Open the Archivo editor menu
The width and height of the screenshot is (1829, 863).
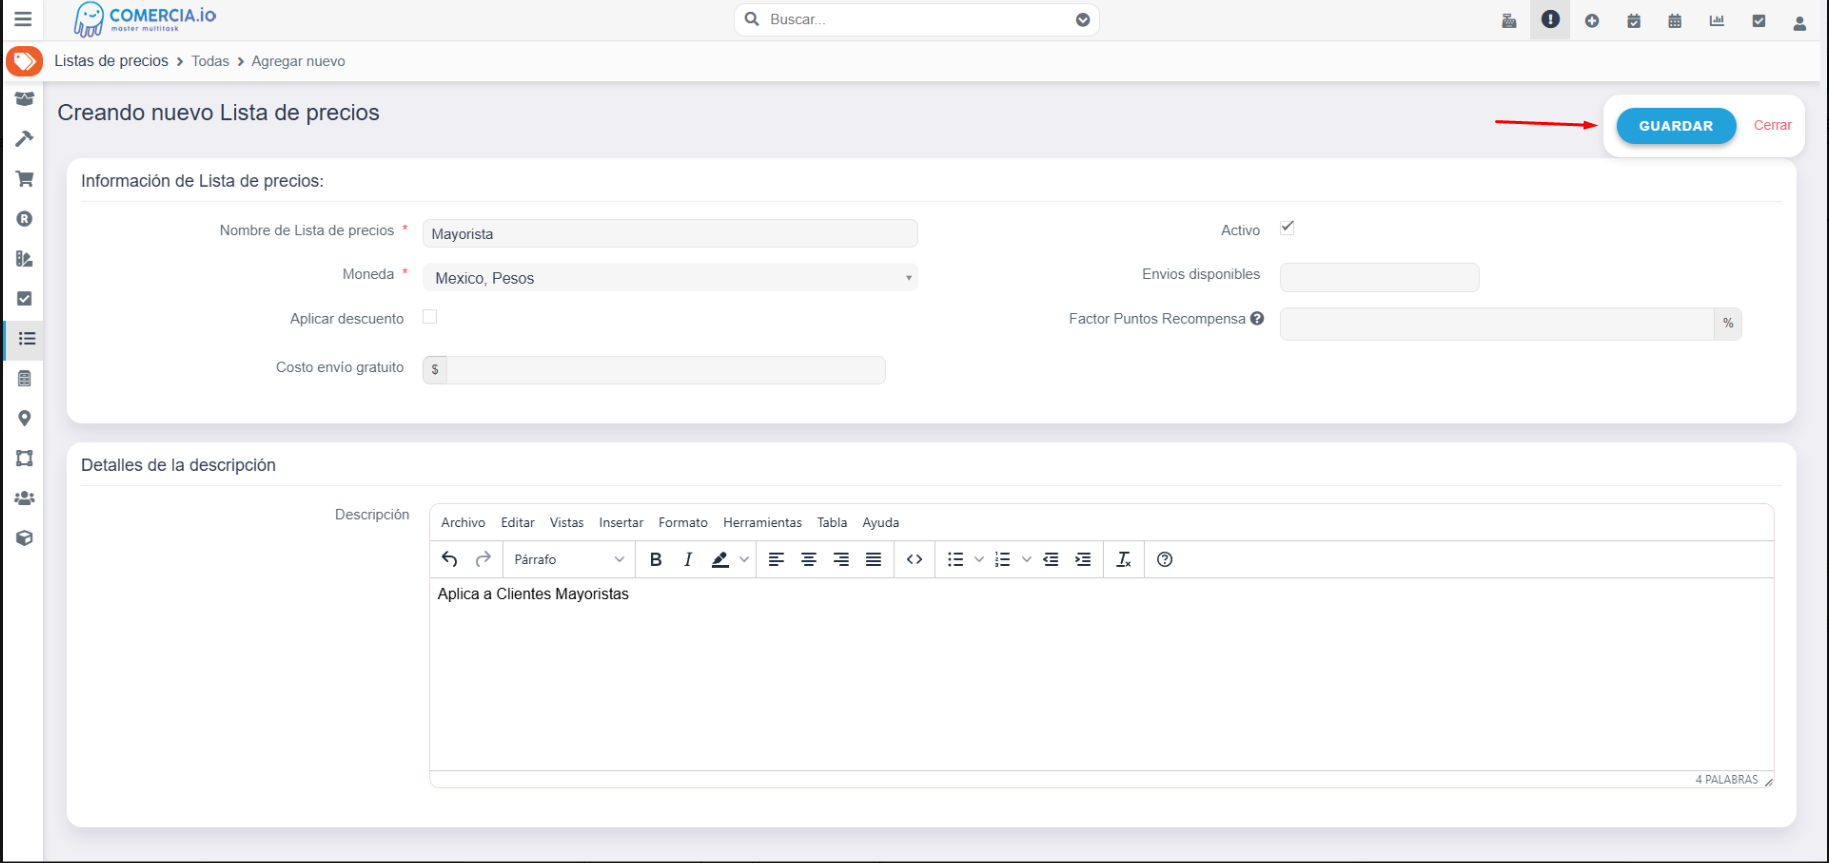pos(463,522)
